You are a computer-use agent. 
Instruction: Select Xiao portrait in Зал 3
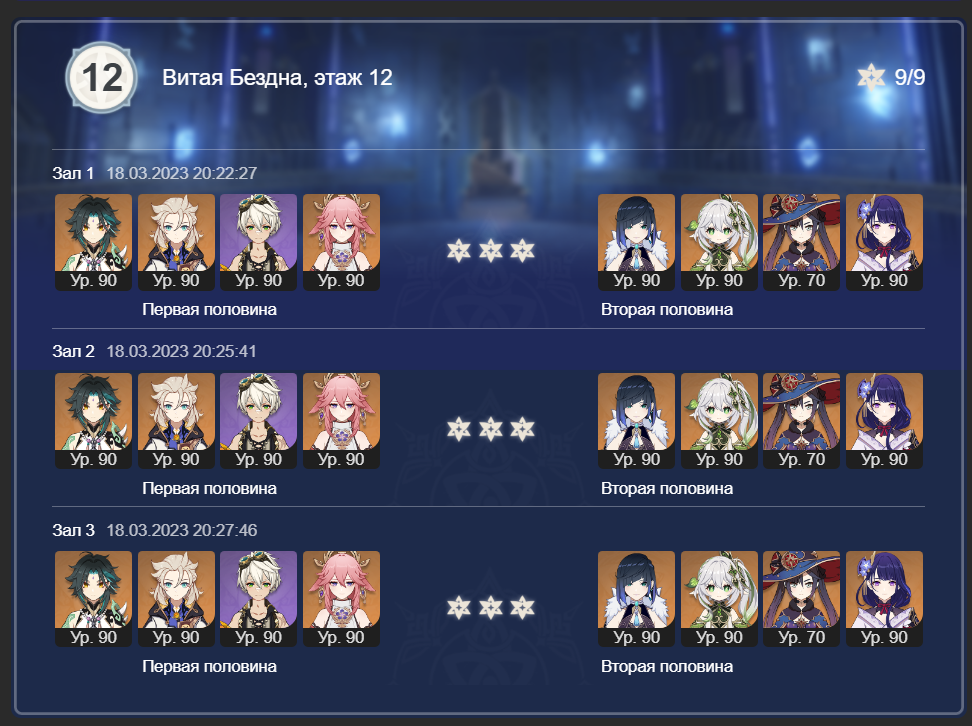click(94, 599)
